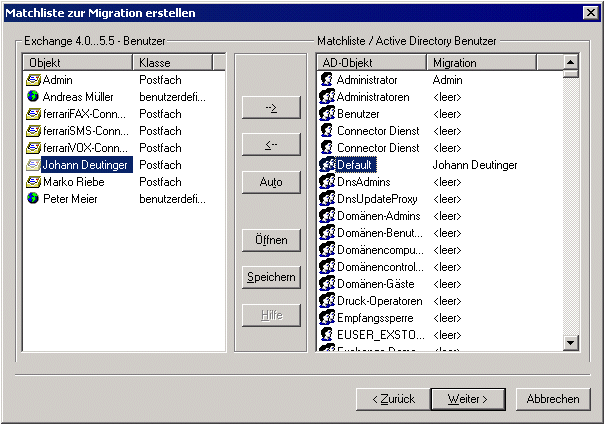Click the Marko Riebe mailbox icon
The image size is (608, 427).
33,182
